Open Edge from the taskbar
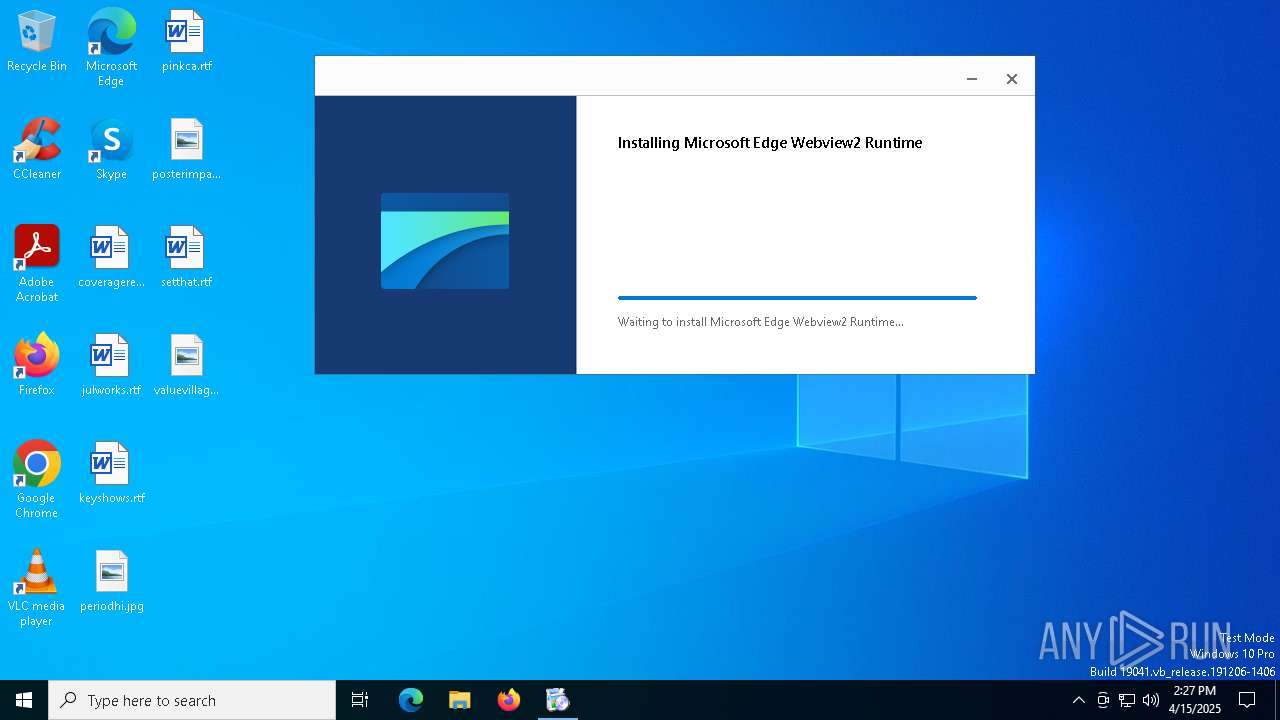 click(x=411, y=700)
